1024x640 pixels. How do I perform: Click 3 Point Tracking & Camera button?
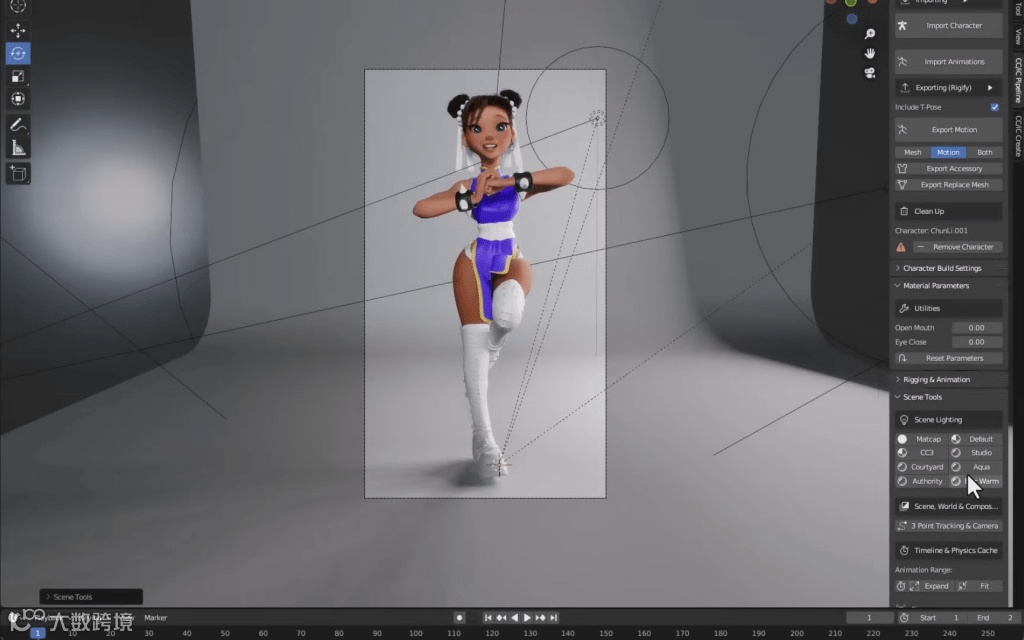pos(948,526)
